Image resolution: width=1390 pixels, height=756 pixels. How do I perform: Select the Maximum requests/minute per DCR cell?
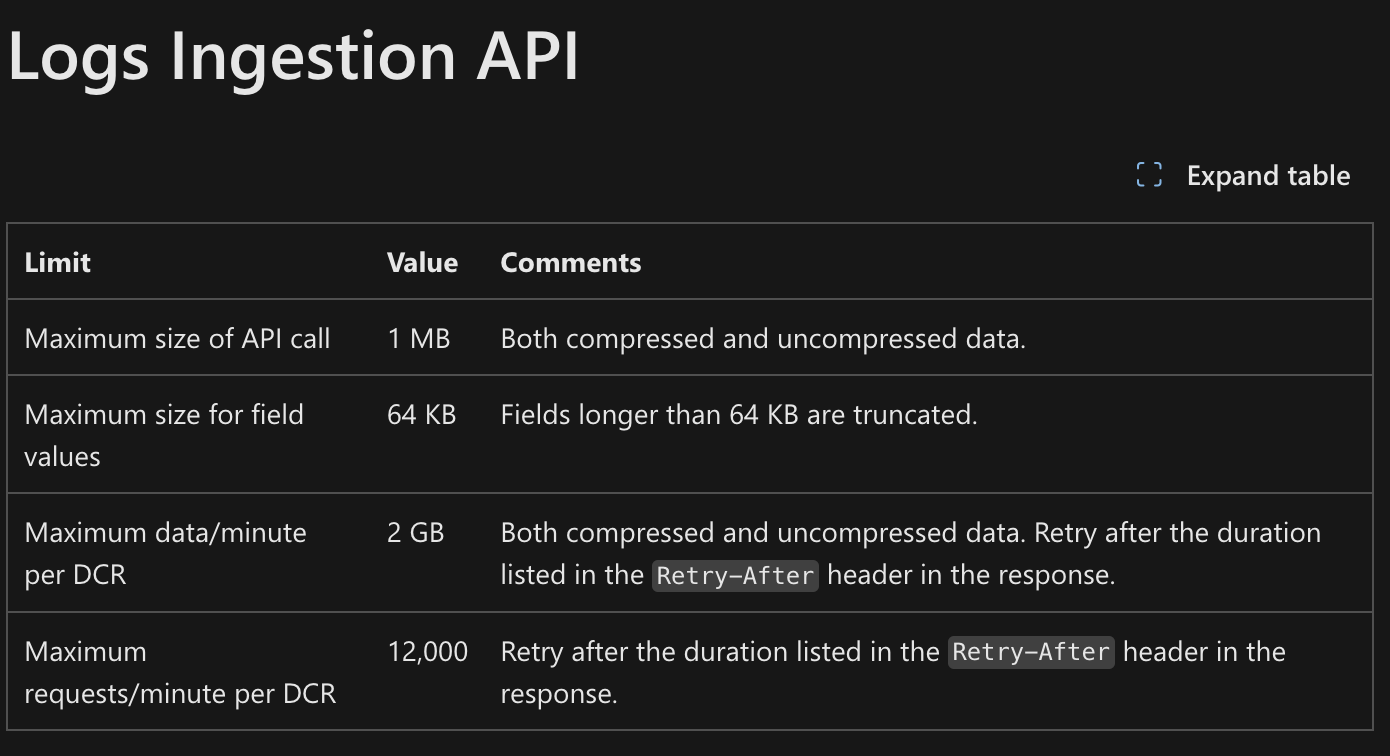point(181,672)
